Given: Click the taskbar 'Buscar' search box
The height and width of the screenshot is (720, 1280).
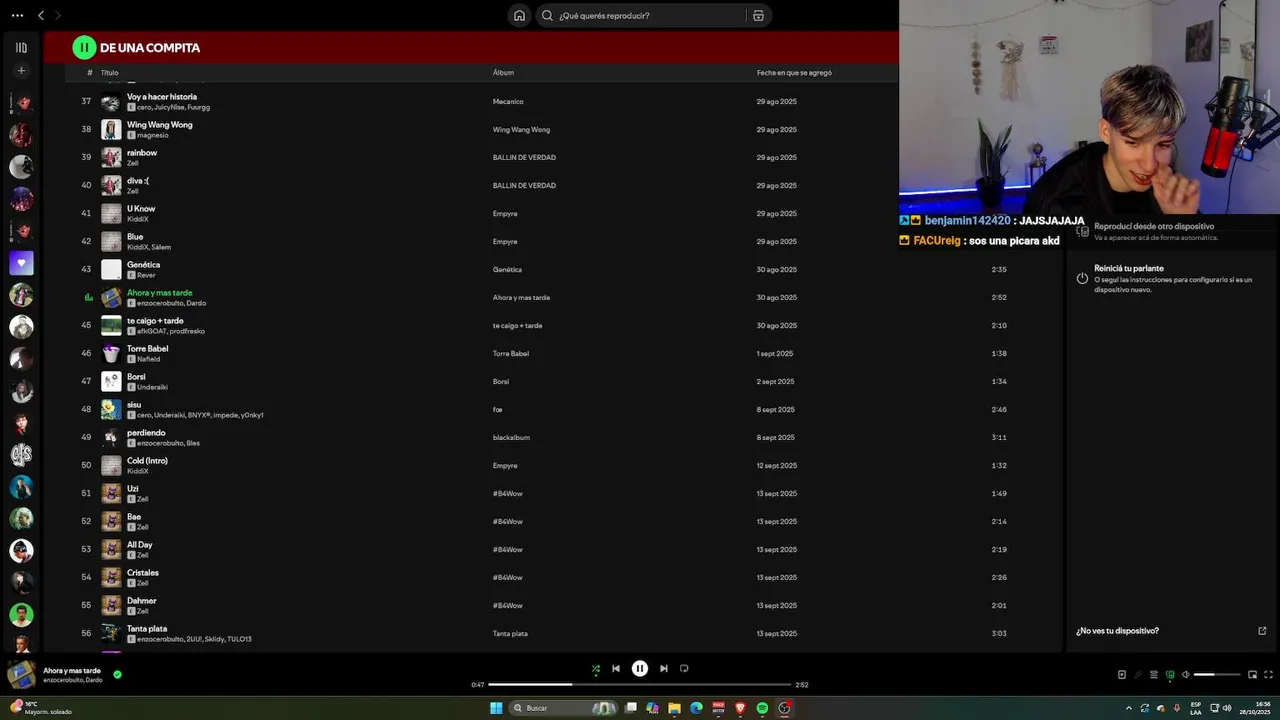Looking at the screenshot, I should tap(564, 708).
